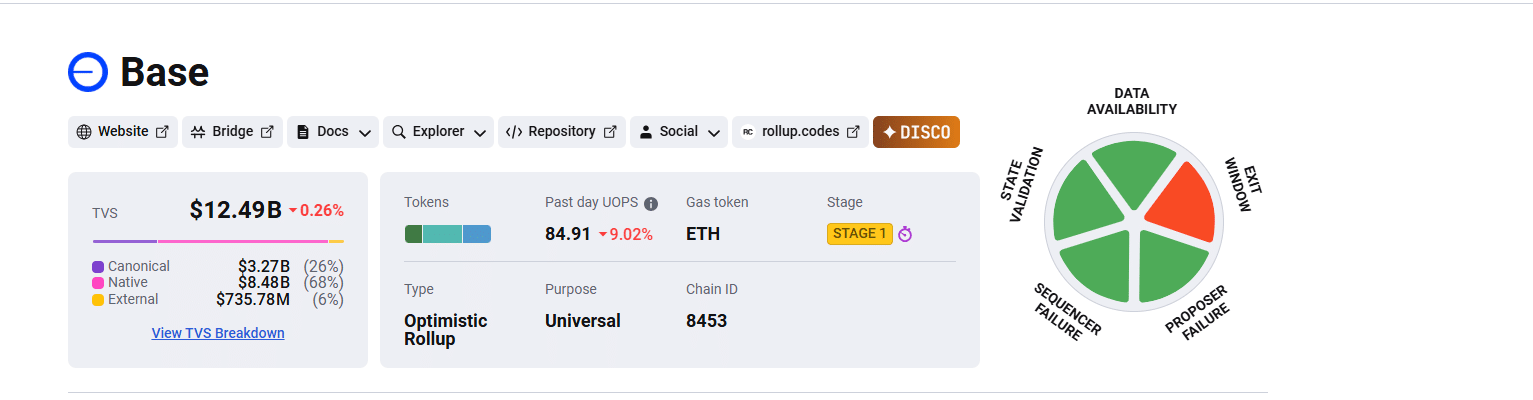Click the rollup.codes logo icon
Screen dimensions: 1533x400
point(748,132)
